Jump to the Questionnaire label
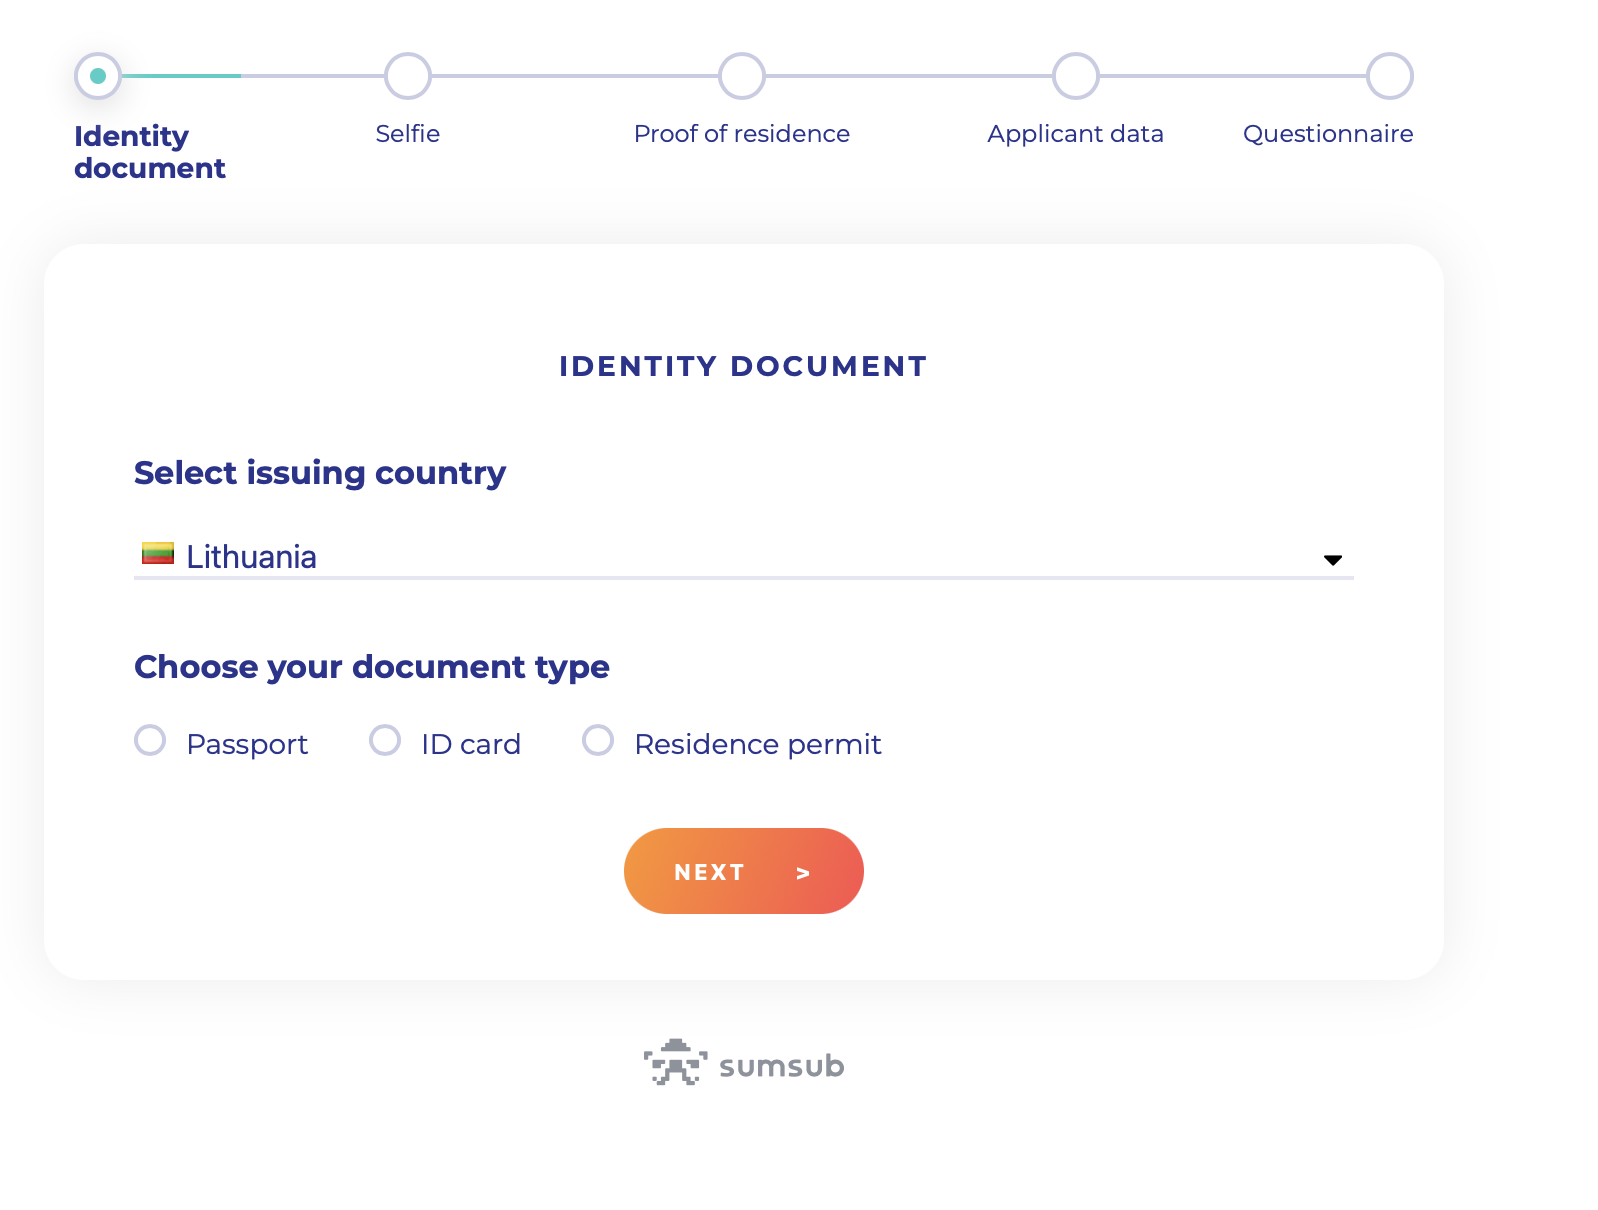This screenshot has width=1598, height=1210. 1328,134
